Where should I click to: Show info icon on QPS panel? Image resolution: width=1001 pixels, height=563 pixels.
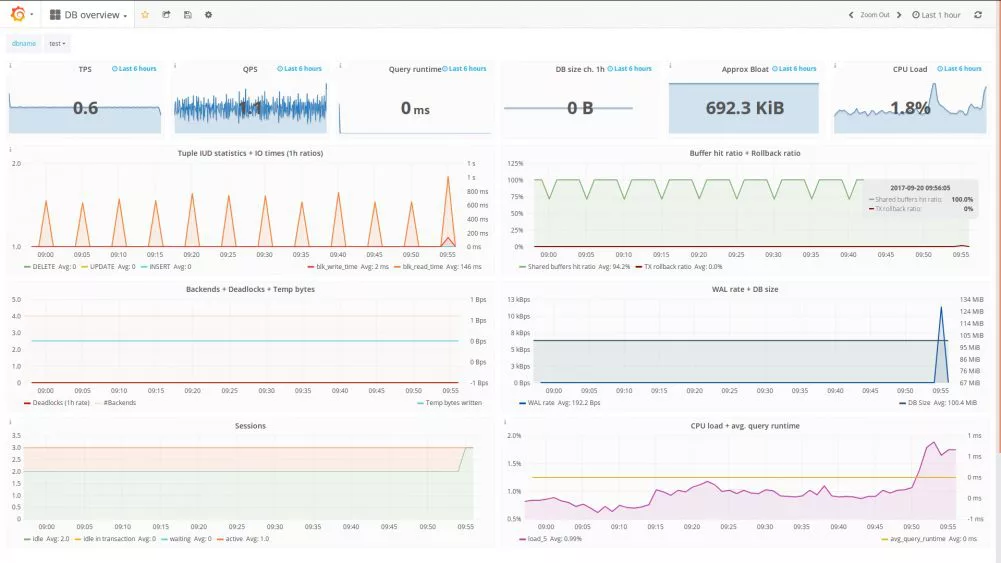coord(175,64)
